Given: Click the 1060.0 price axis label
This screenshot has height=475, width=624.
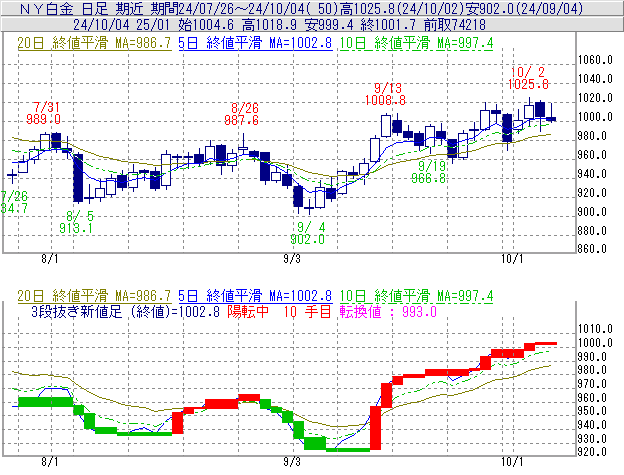Looking at the screenshot, I should coord(595,60).
